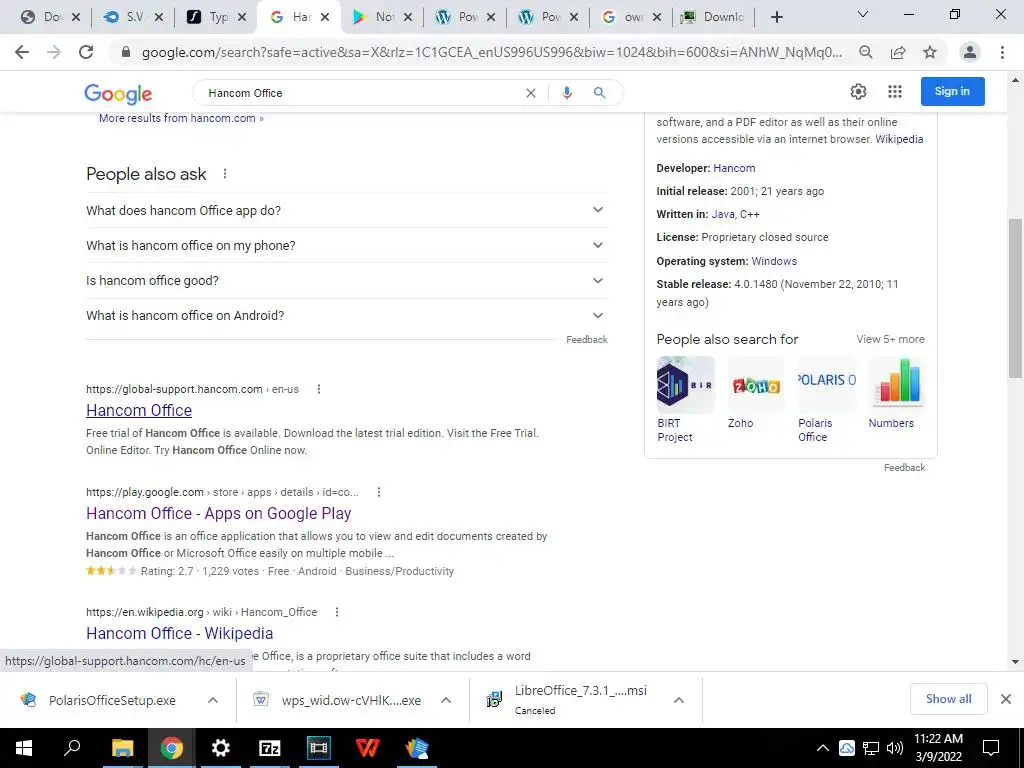This screenshot has width=1024, height=768.
Task: Close the downloads bar
Action: coord(1006,699)
